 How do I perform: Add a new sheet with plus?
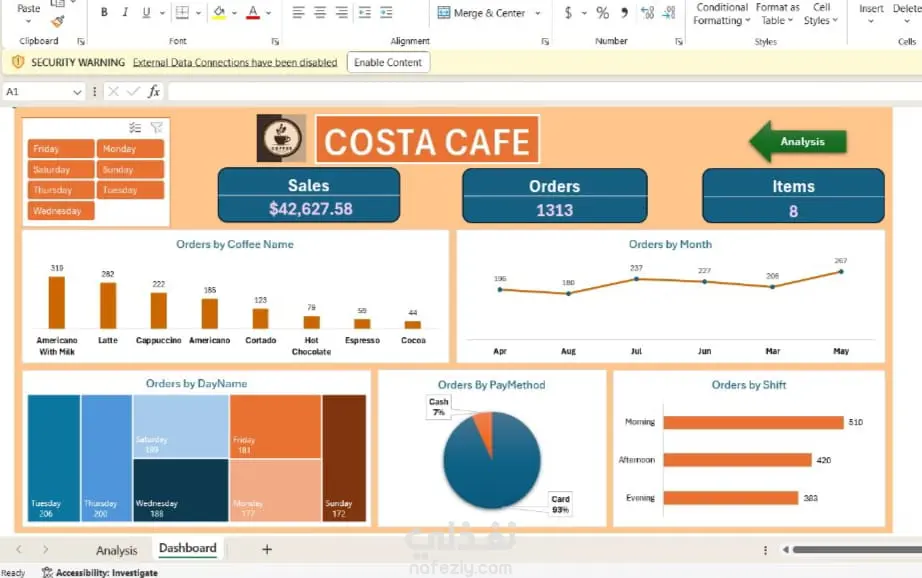pyautogui.click(x=267, y=549)
